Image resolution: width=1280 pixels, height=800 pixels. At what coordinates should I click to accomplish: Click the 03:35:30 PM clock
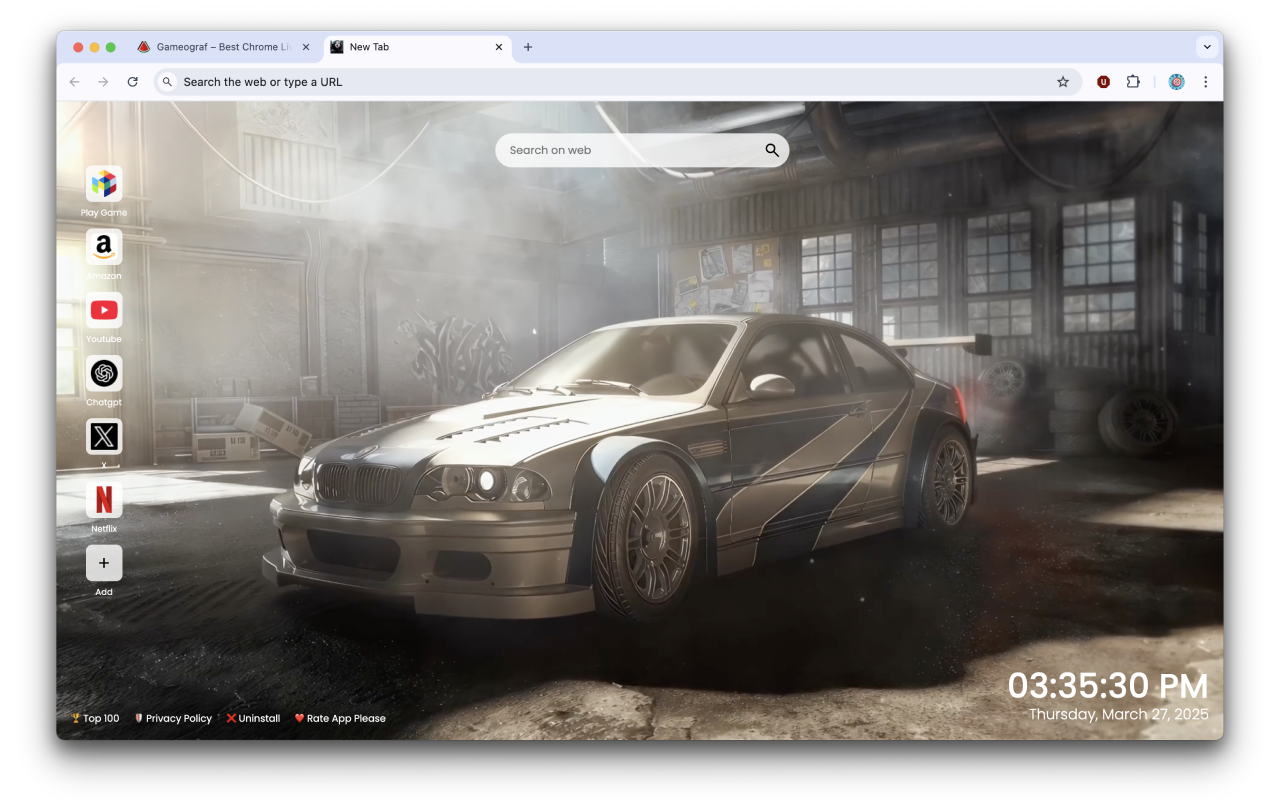1108,686
